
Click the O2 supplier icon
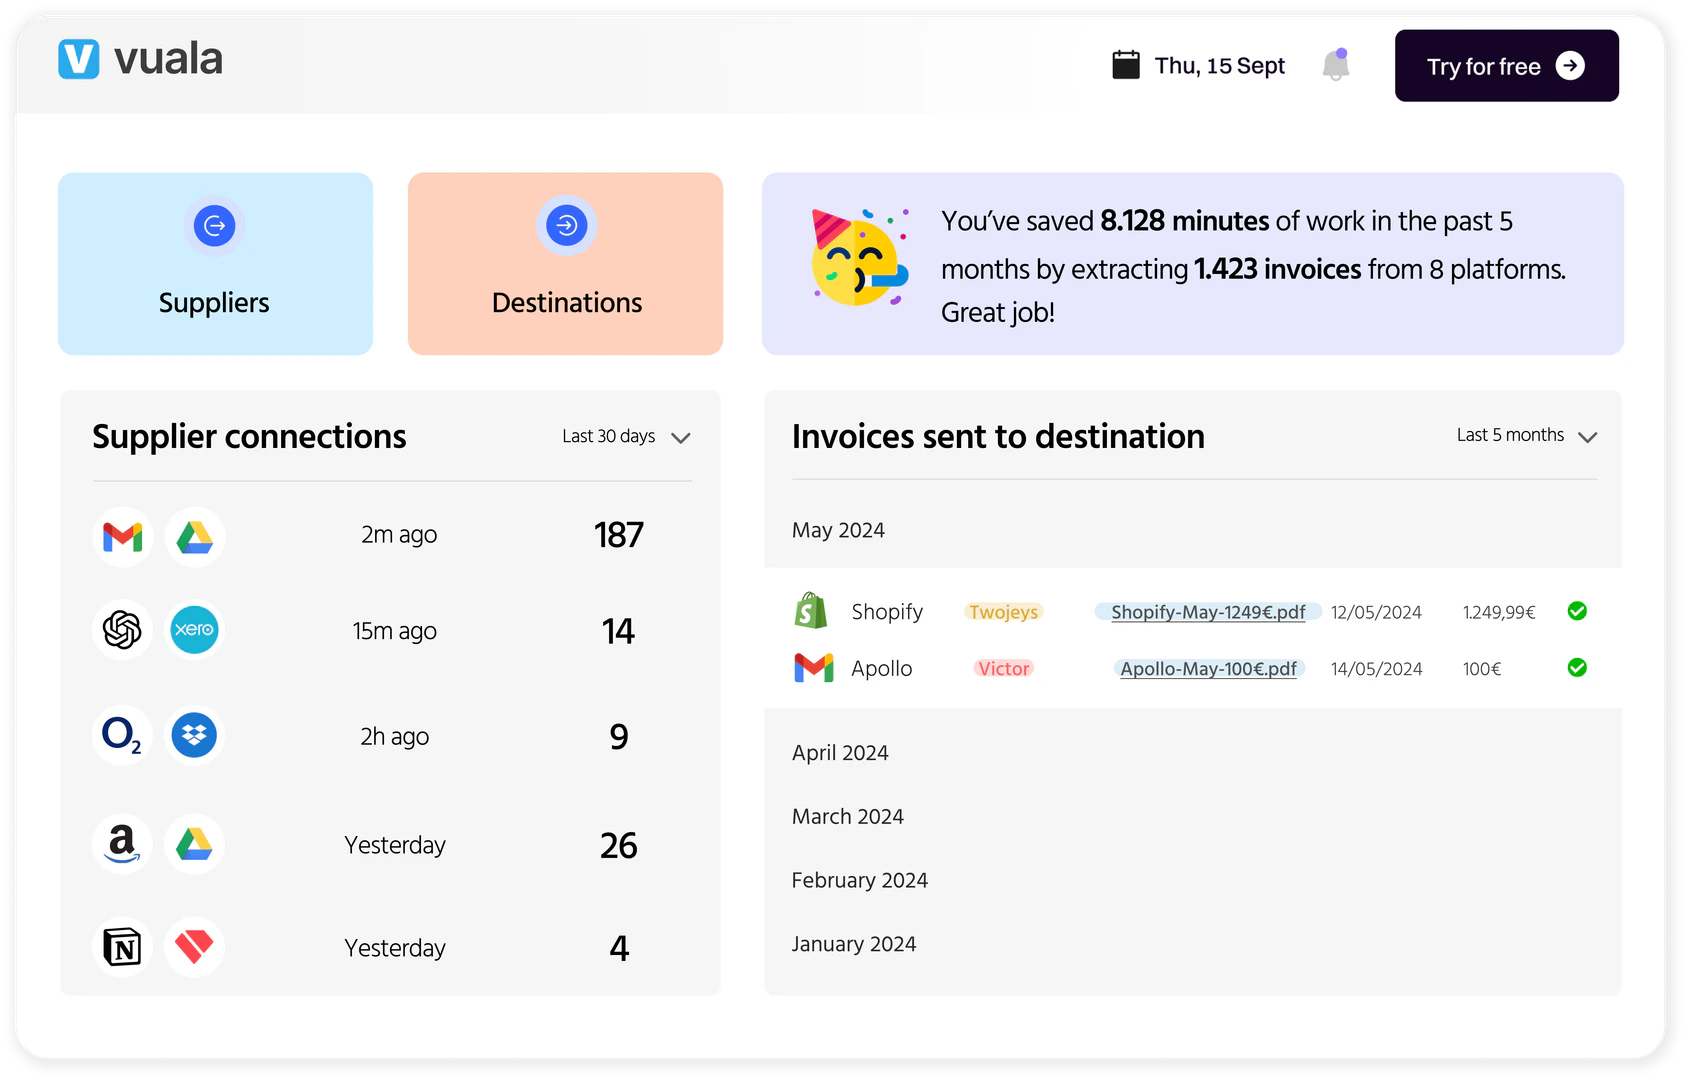[121, 736]
